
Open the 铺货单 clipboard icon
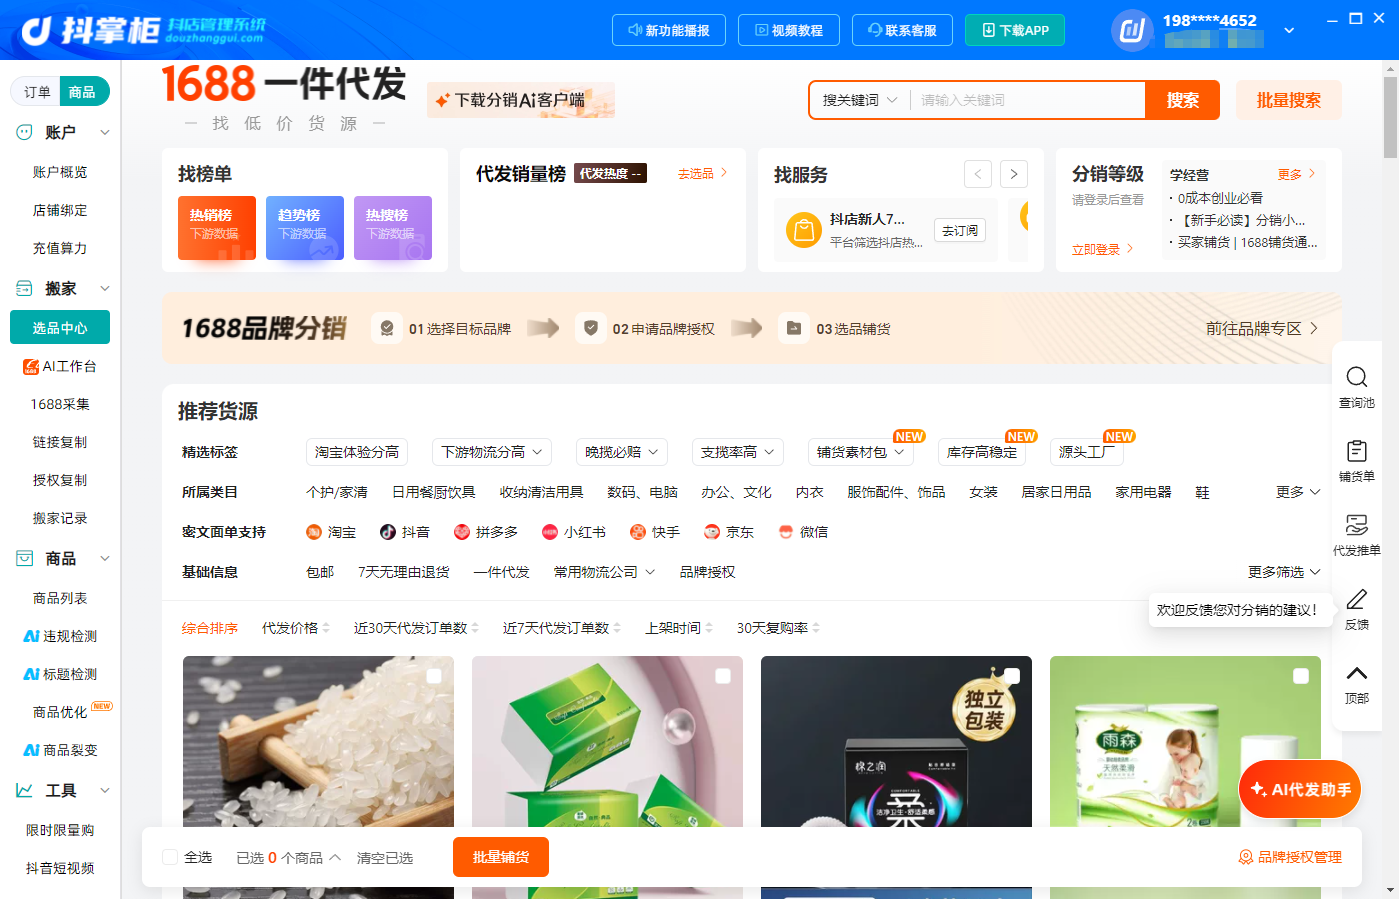[1356, 451]
